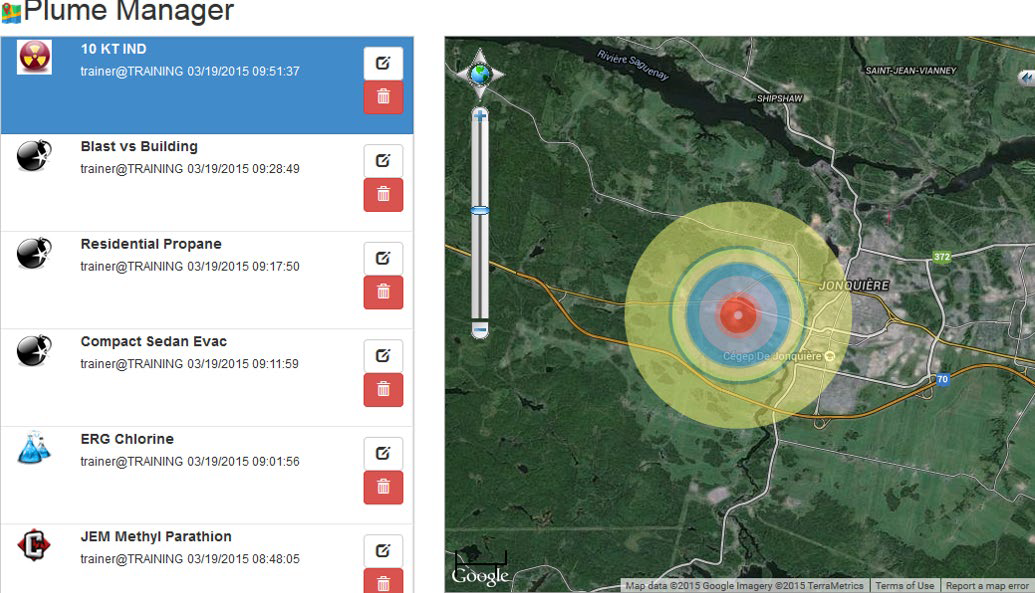Select the Compact Sedan Evac entry title

coord(153,341)
